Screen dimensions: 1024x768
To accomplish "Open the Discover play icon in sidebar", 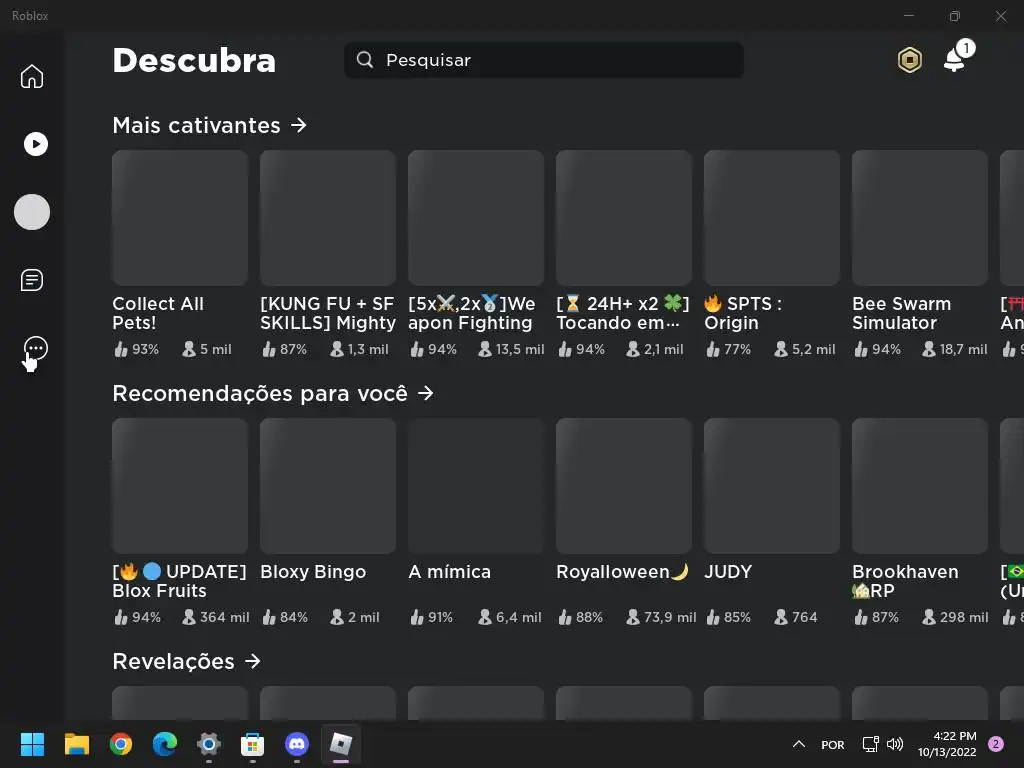I will coord(35,144).
